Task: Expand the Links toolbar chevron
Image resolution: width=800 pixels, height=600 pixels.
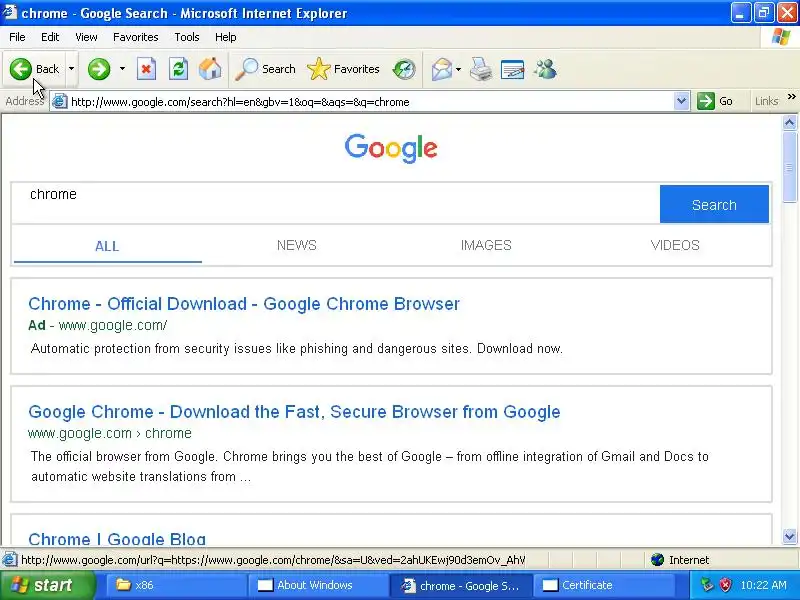Action: [791, 96]
